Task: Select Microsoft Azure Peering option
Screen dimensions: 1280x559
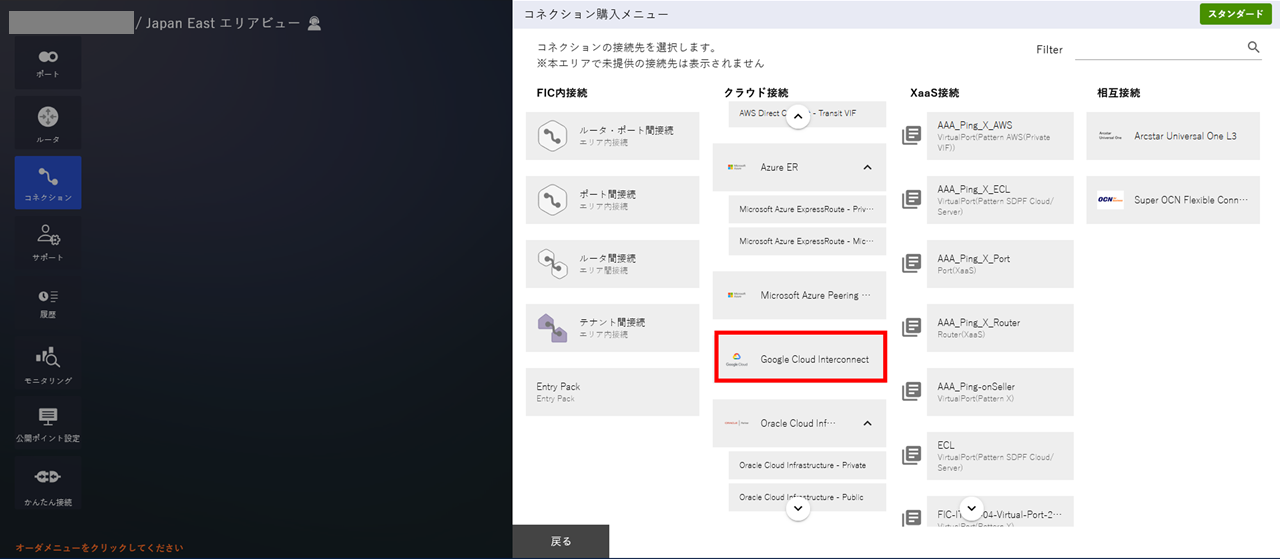Action: coord(800,296)
